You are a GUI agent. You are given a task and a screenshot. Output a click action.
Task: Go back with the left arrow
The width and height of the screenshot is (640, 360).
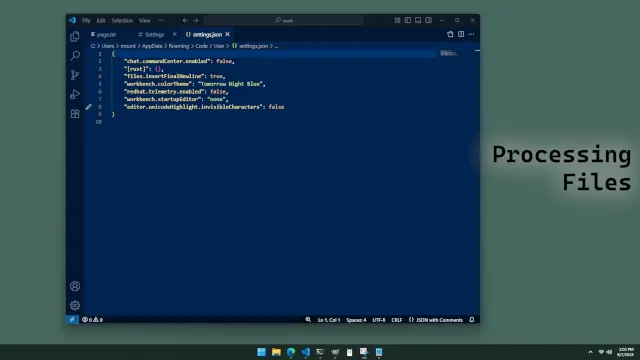pos(185,20)
